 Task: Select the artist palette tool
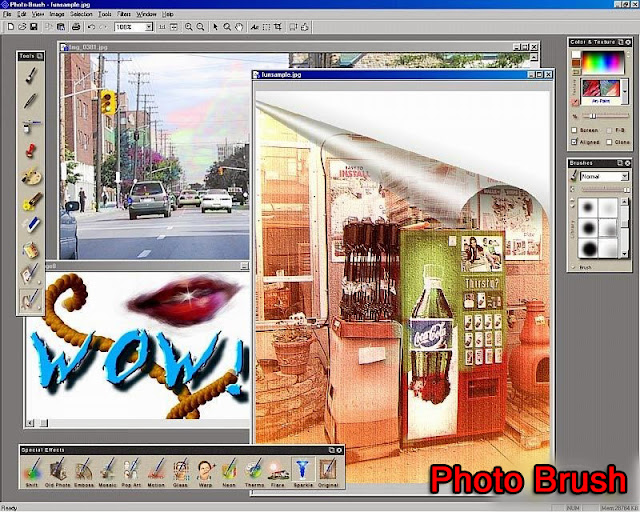tap(31, 176)
